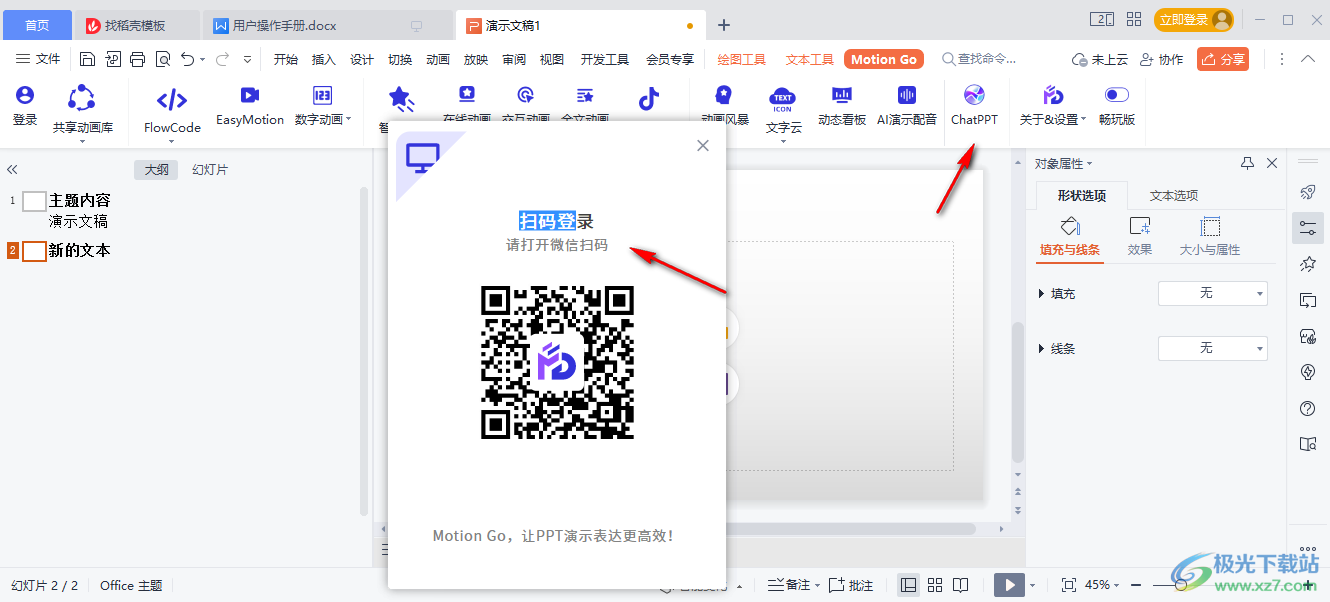The image size is (1330, 602).
Task: Click the 立即登录 sign-in button
Action: (x=1194, y=20)
